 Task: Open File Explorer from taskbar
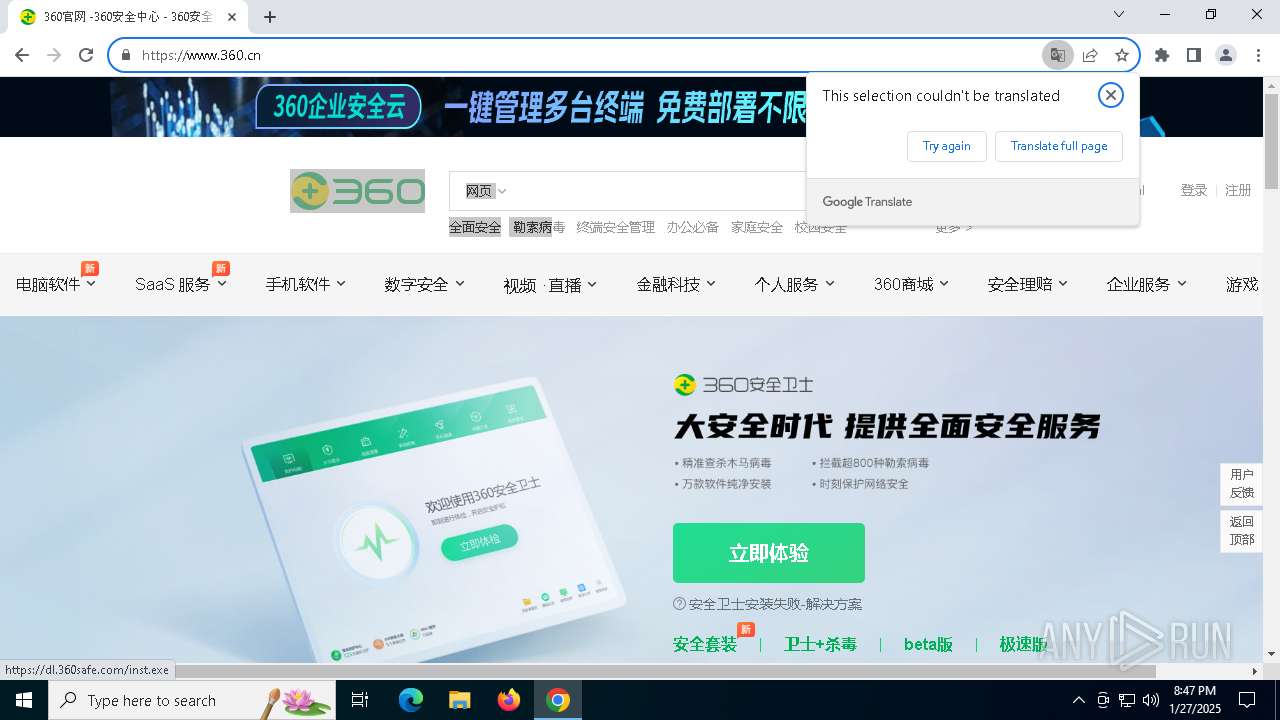(x=459, y=700)
